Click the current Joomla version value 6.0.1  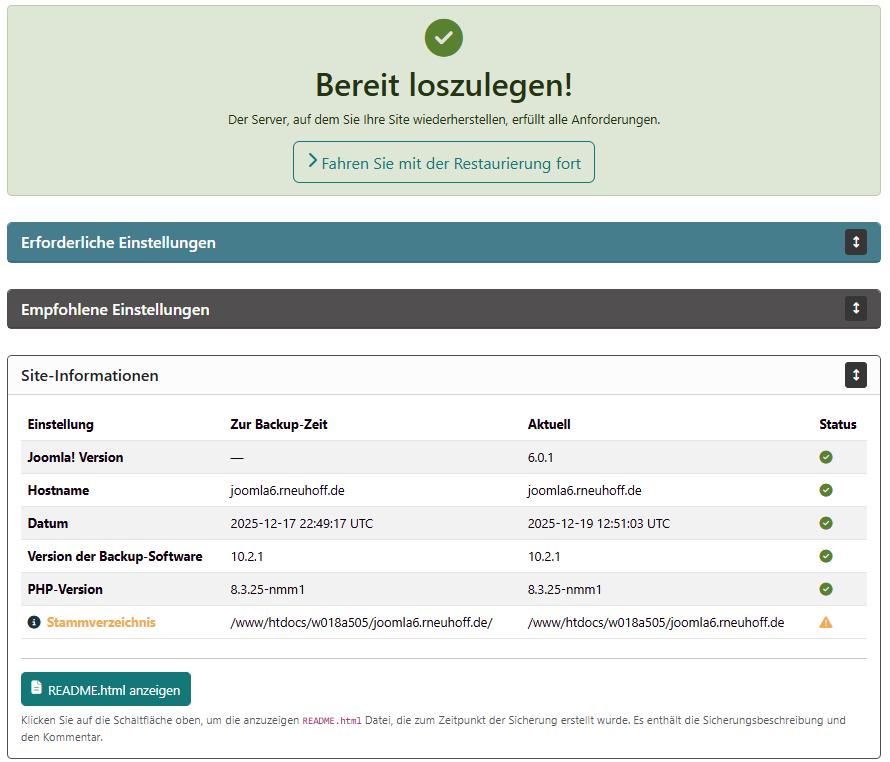540,457
